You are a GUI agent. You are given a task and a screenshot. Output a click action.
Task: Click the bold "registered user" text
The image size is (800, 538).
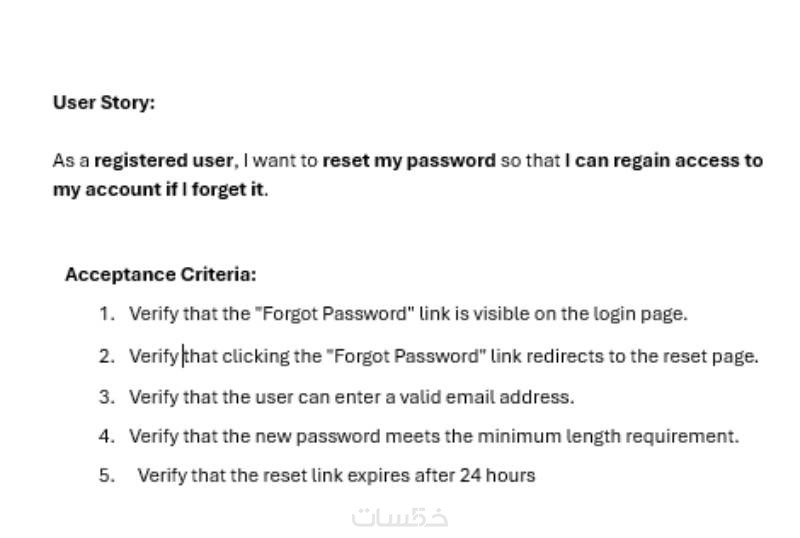pyautogui.click(x=165, y=160)
